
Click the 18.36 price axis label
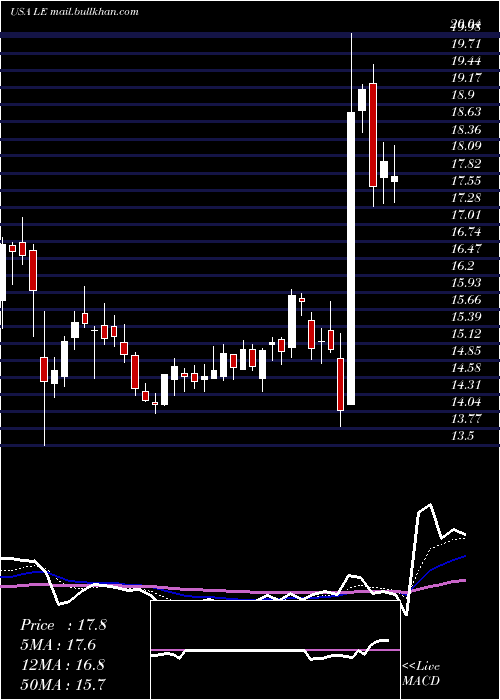[x=467, y=129]
